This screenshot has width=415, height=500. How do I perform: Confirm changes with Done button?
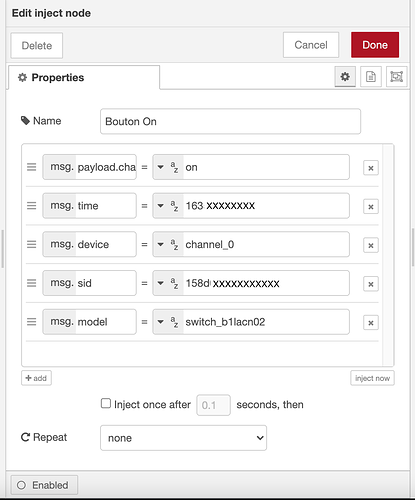[x=375, y=45]
